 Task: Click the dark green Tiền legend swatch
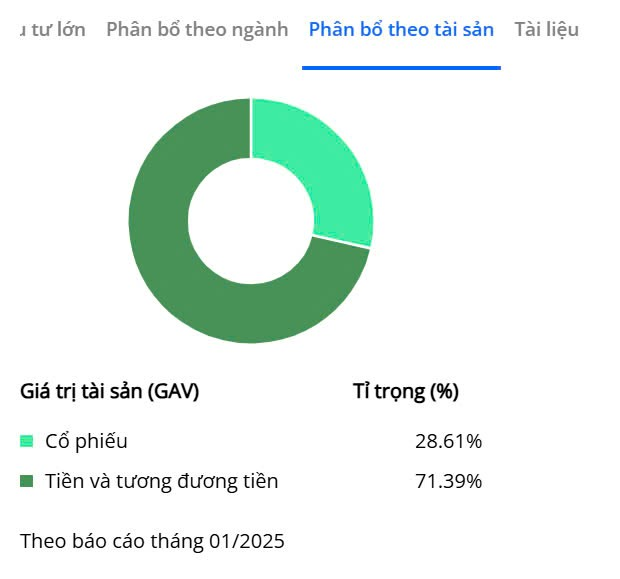coord(27,481)
